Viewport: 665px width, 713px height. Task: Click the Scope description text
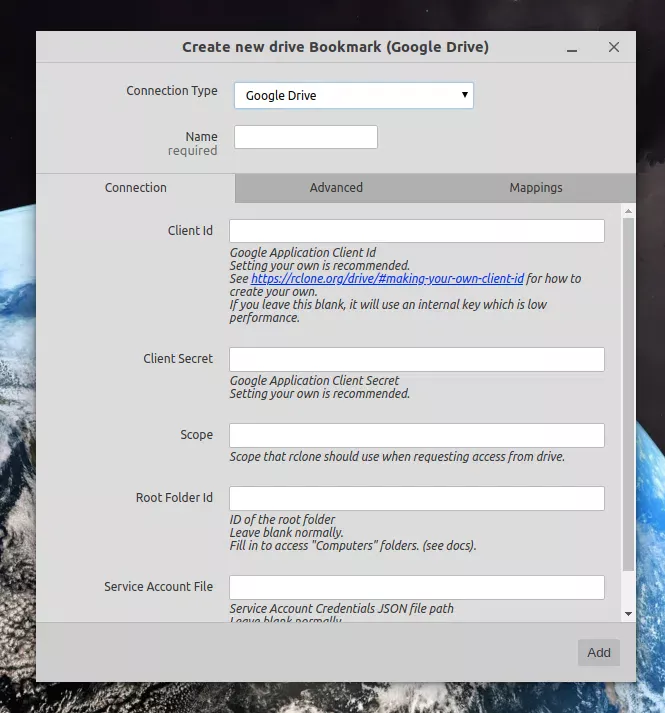coord(397,457)
